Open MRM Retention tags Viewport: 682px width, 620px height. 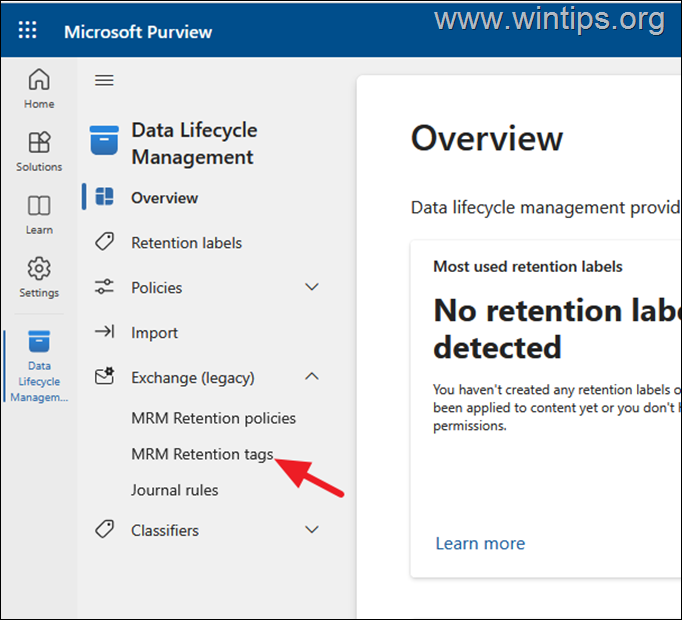[x=201, y=454]
